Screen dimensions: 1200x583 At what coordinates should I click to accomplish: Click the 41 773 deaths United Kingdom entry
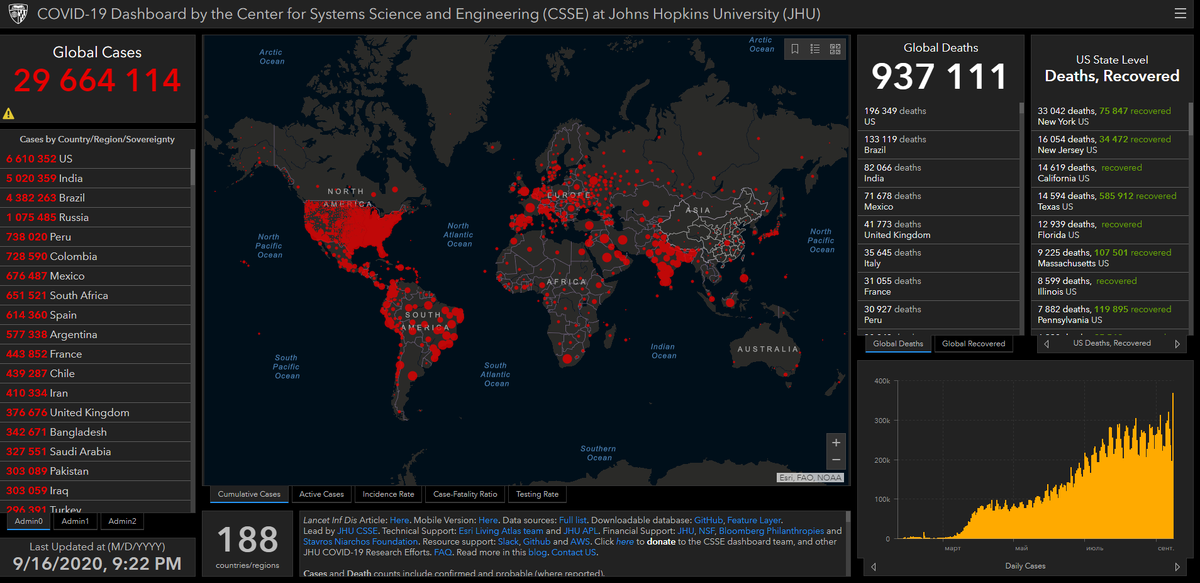938,229
